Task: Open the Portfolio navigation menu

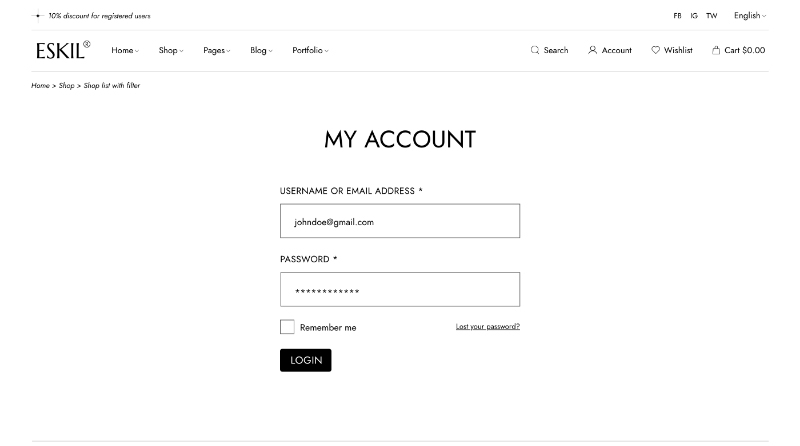Action: (310, 50)
